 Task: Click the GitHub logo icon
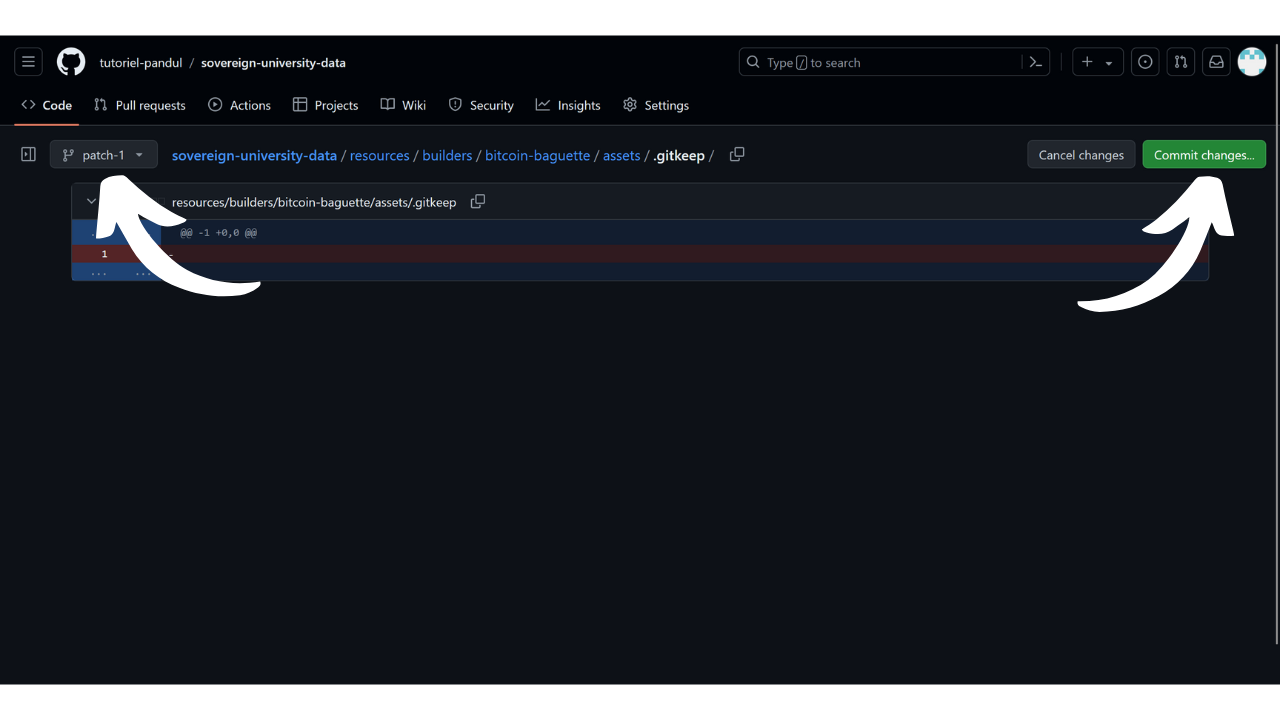point(71,62)
